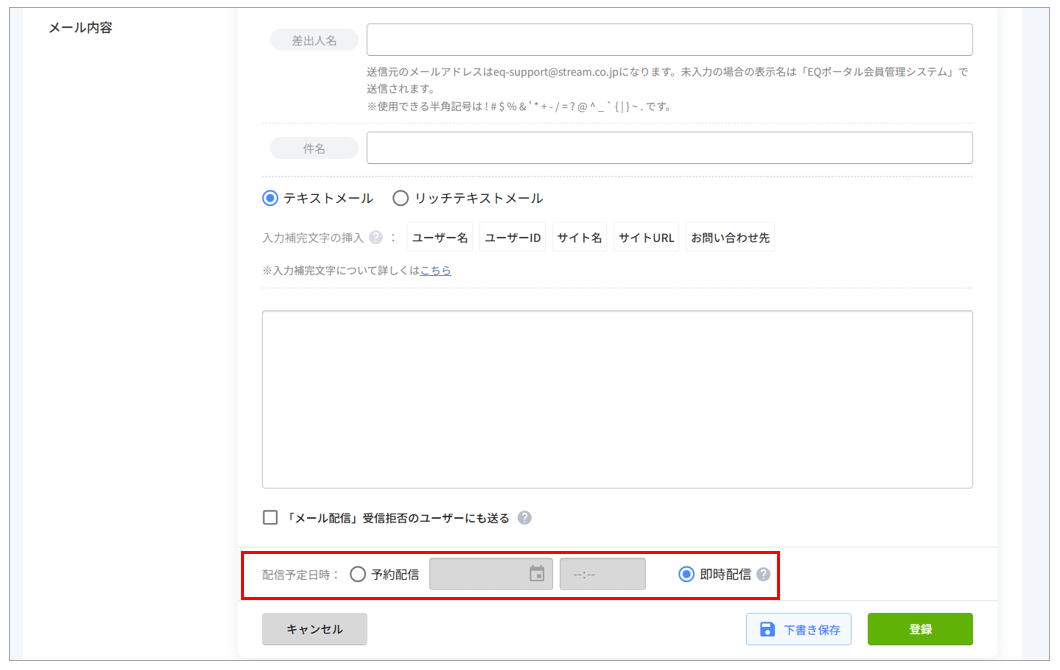Click the 件名 input field
This screenshot has width=1060, height=670.
[669, 147]
